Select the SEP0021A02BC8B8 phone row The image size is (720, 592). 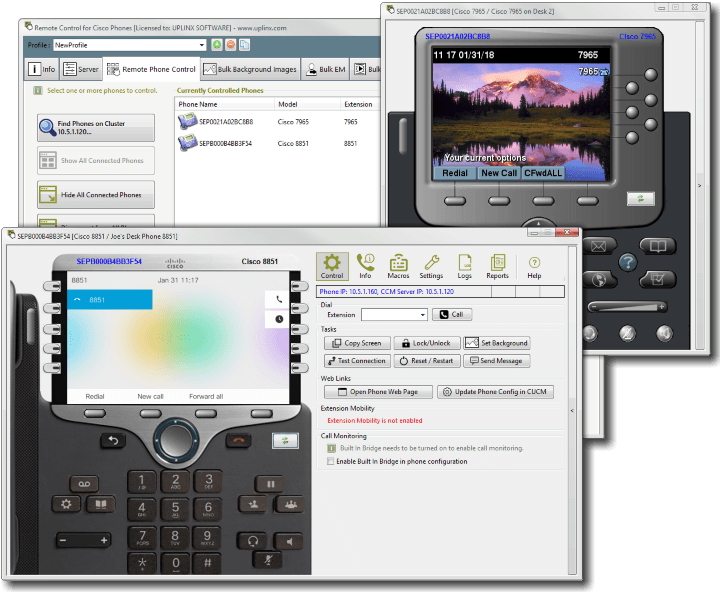coord(277,122)
